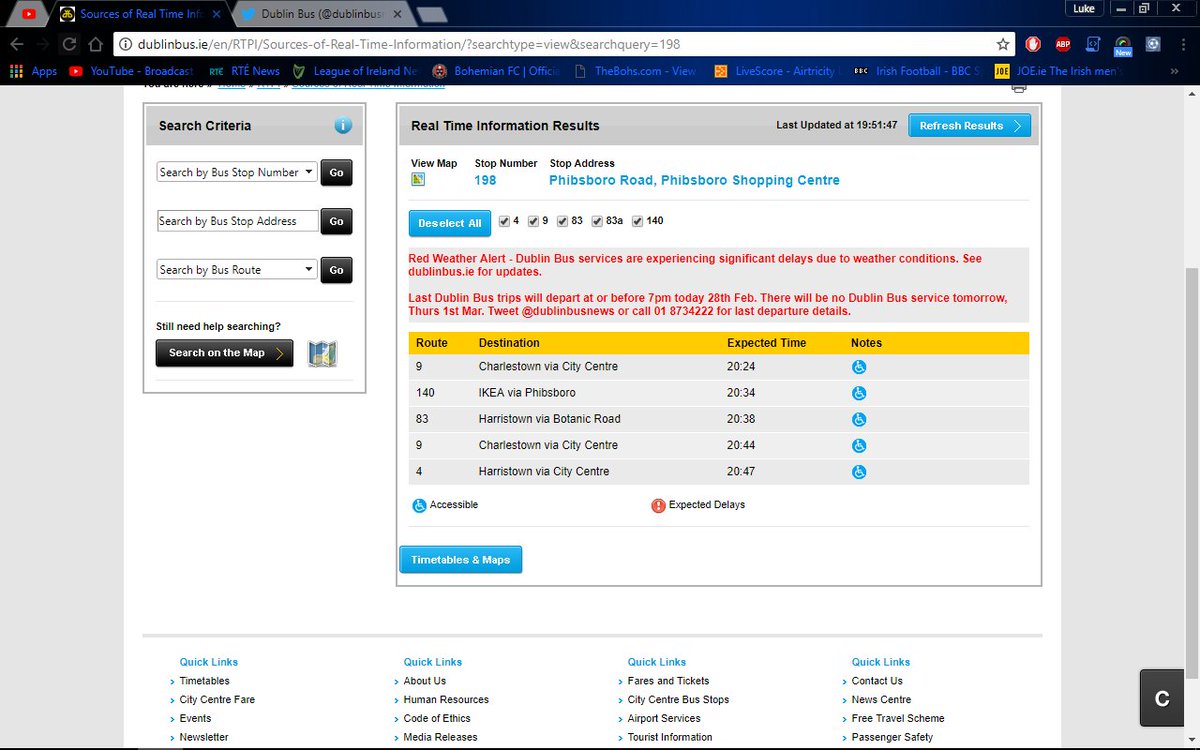Open the map icon under View Map

pos(418,180)
